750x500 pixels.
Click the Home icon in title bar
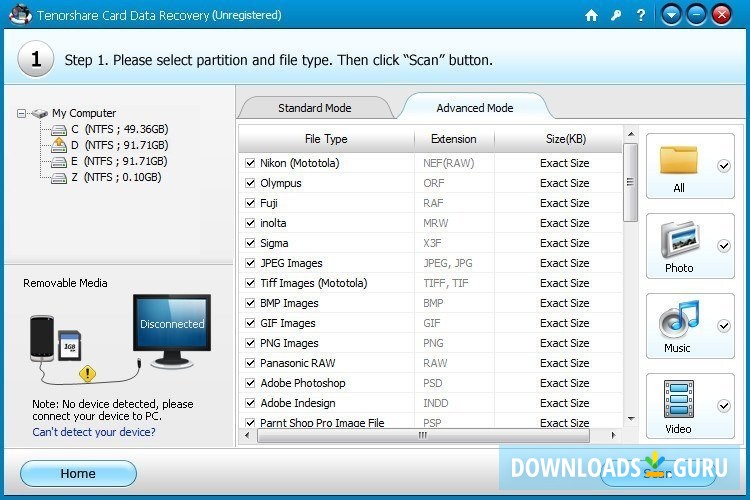point(591,15)
